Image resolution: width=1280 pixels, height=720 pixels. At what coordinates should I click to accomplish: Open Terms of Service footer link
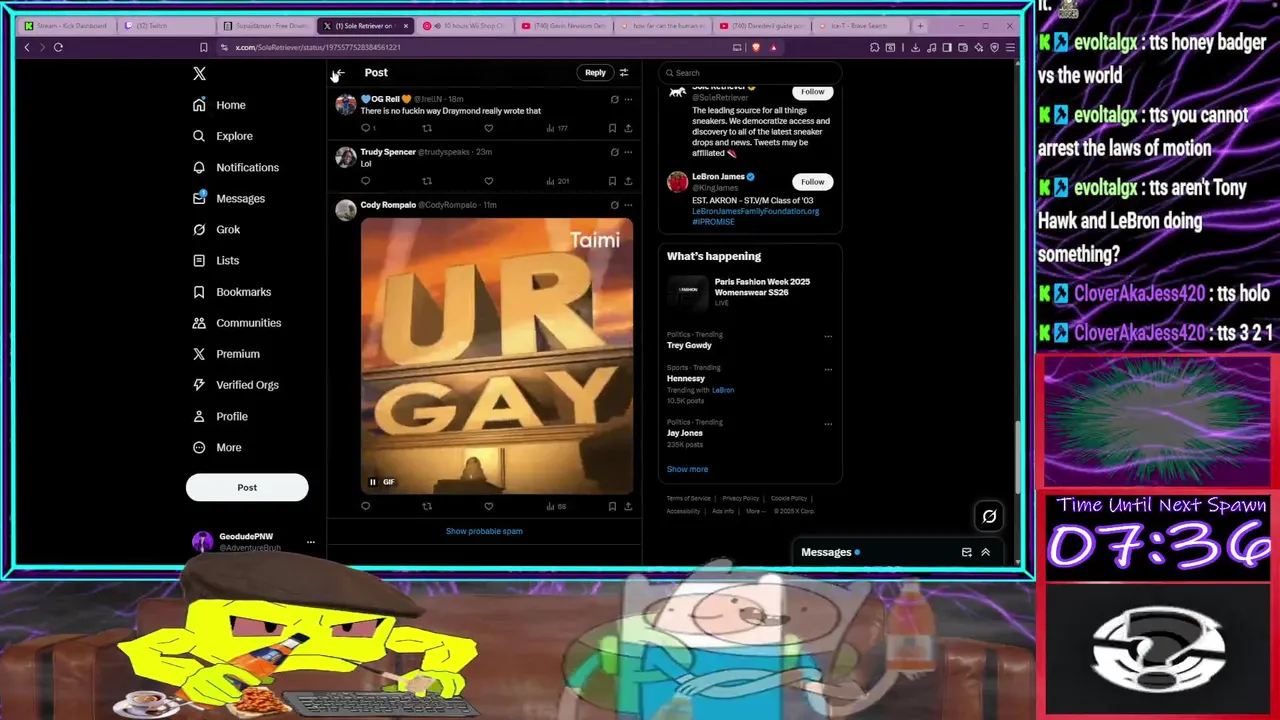689,498
